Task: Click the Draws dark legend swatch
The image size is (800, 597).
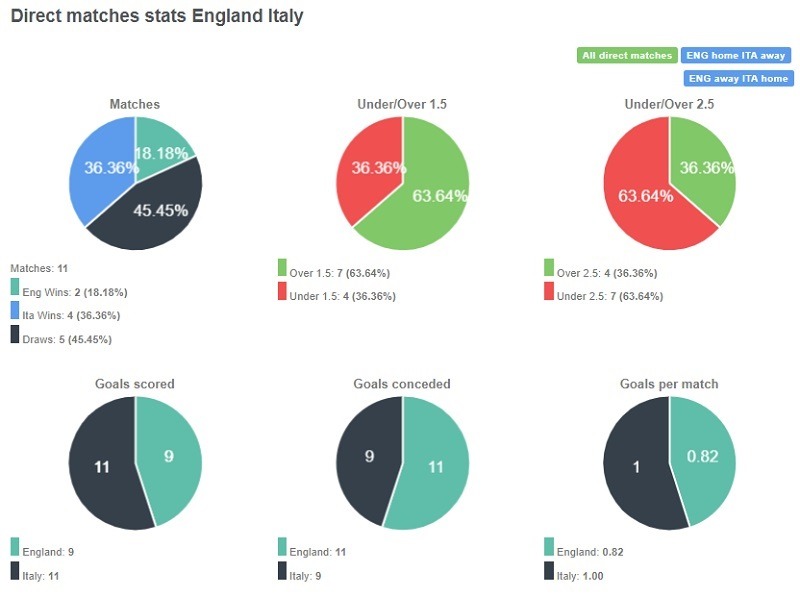Action: point(15,335)
